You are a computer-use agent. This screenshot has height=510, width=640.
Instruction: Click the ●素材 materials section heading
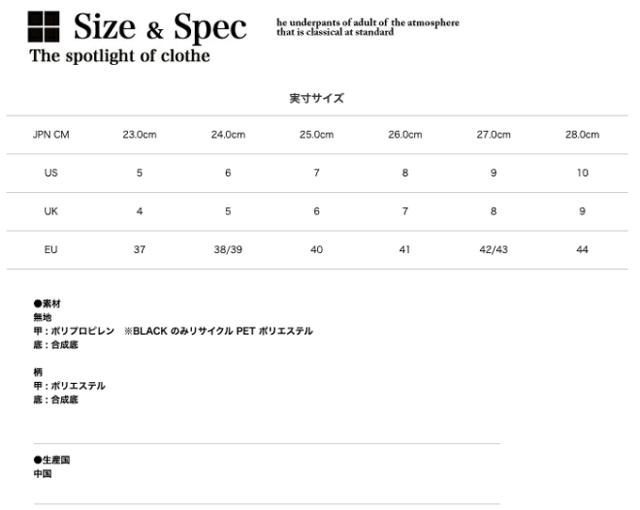pos(48,303)
